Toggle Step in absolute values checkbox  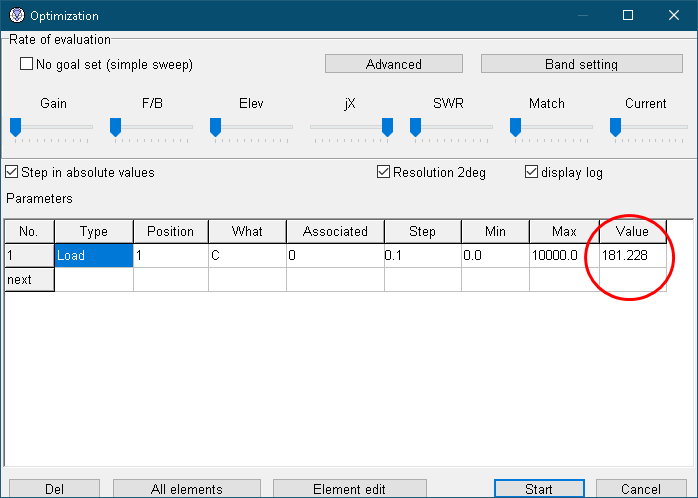point(12,172)
